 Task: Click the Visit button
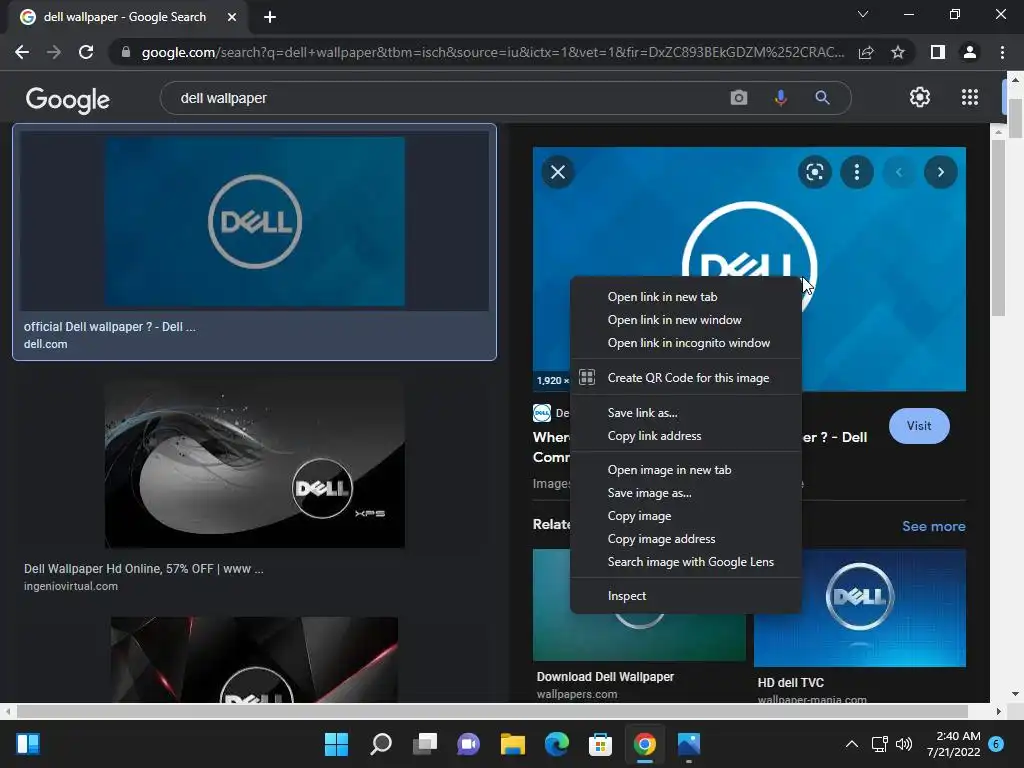(x=919, y=426)
